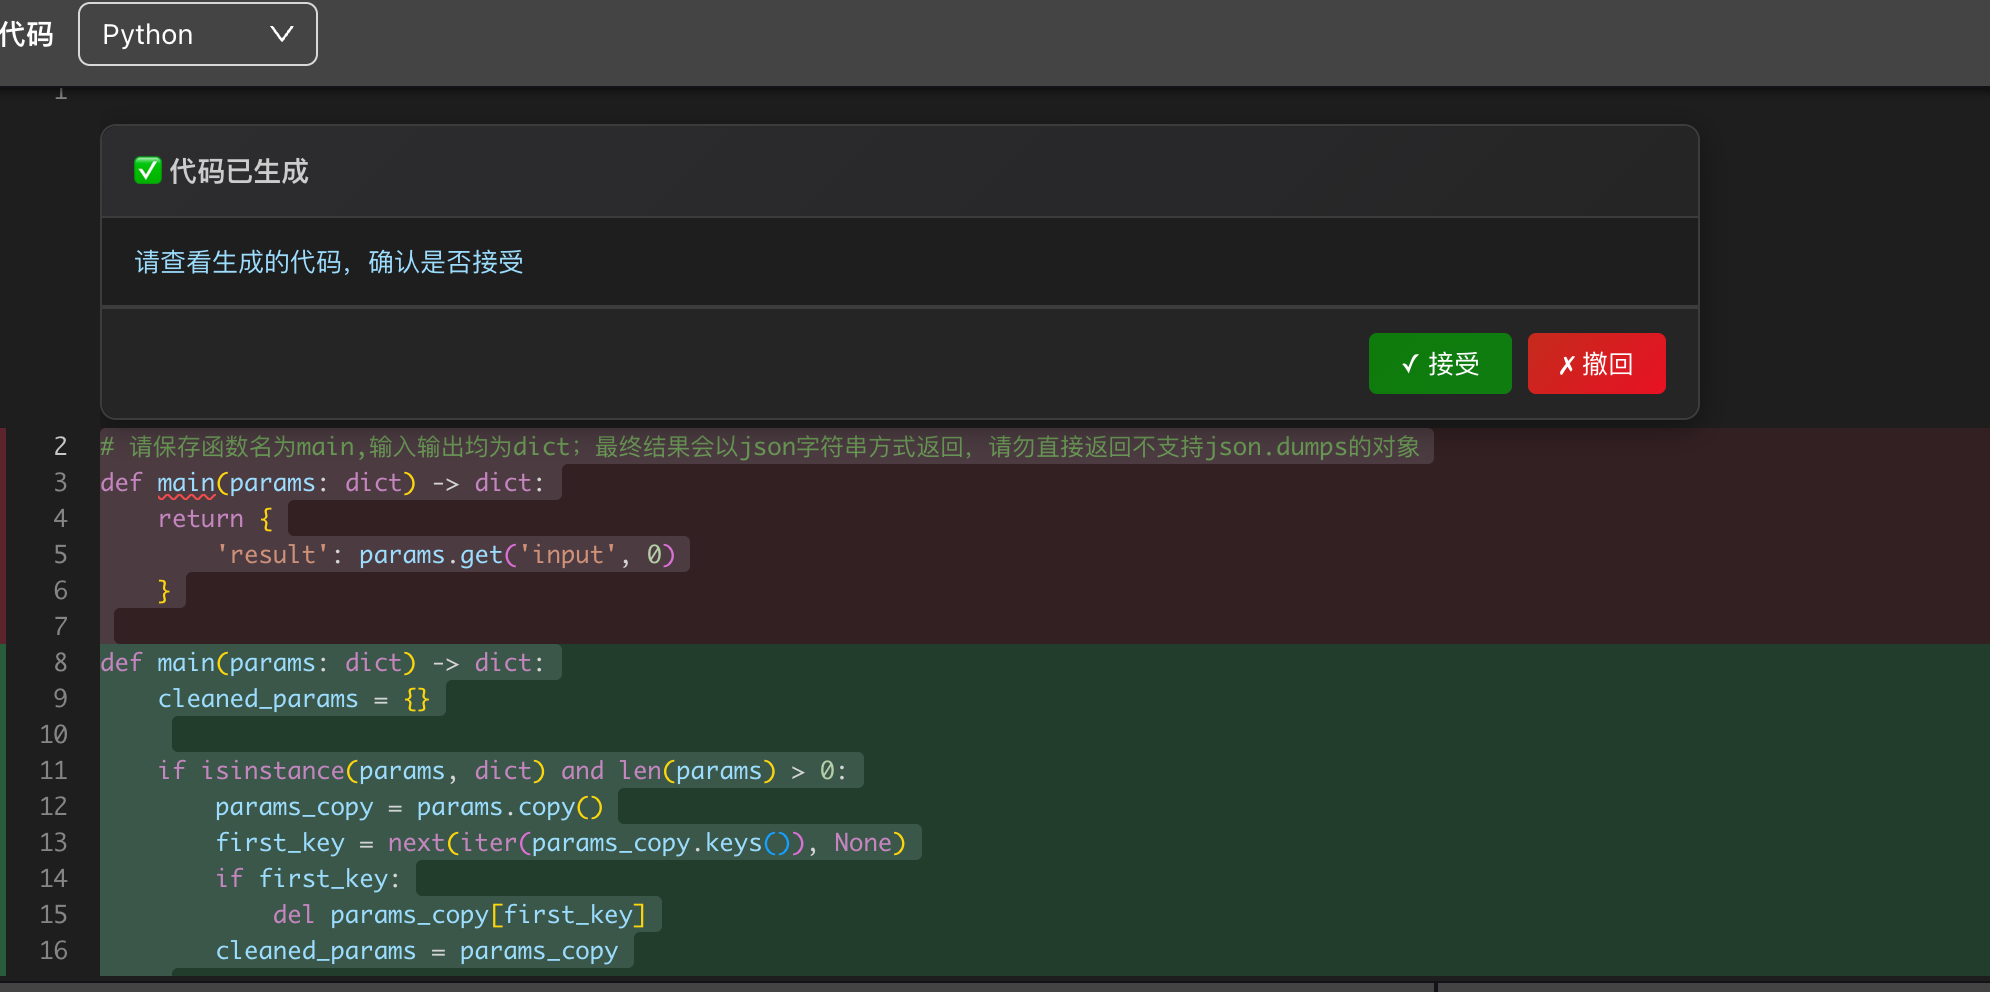Reject the changes with 撤回 button
The height and width of the screenshot is (992, 1990).
tap(1596, 364)
